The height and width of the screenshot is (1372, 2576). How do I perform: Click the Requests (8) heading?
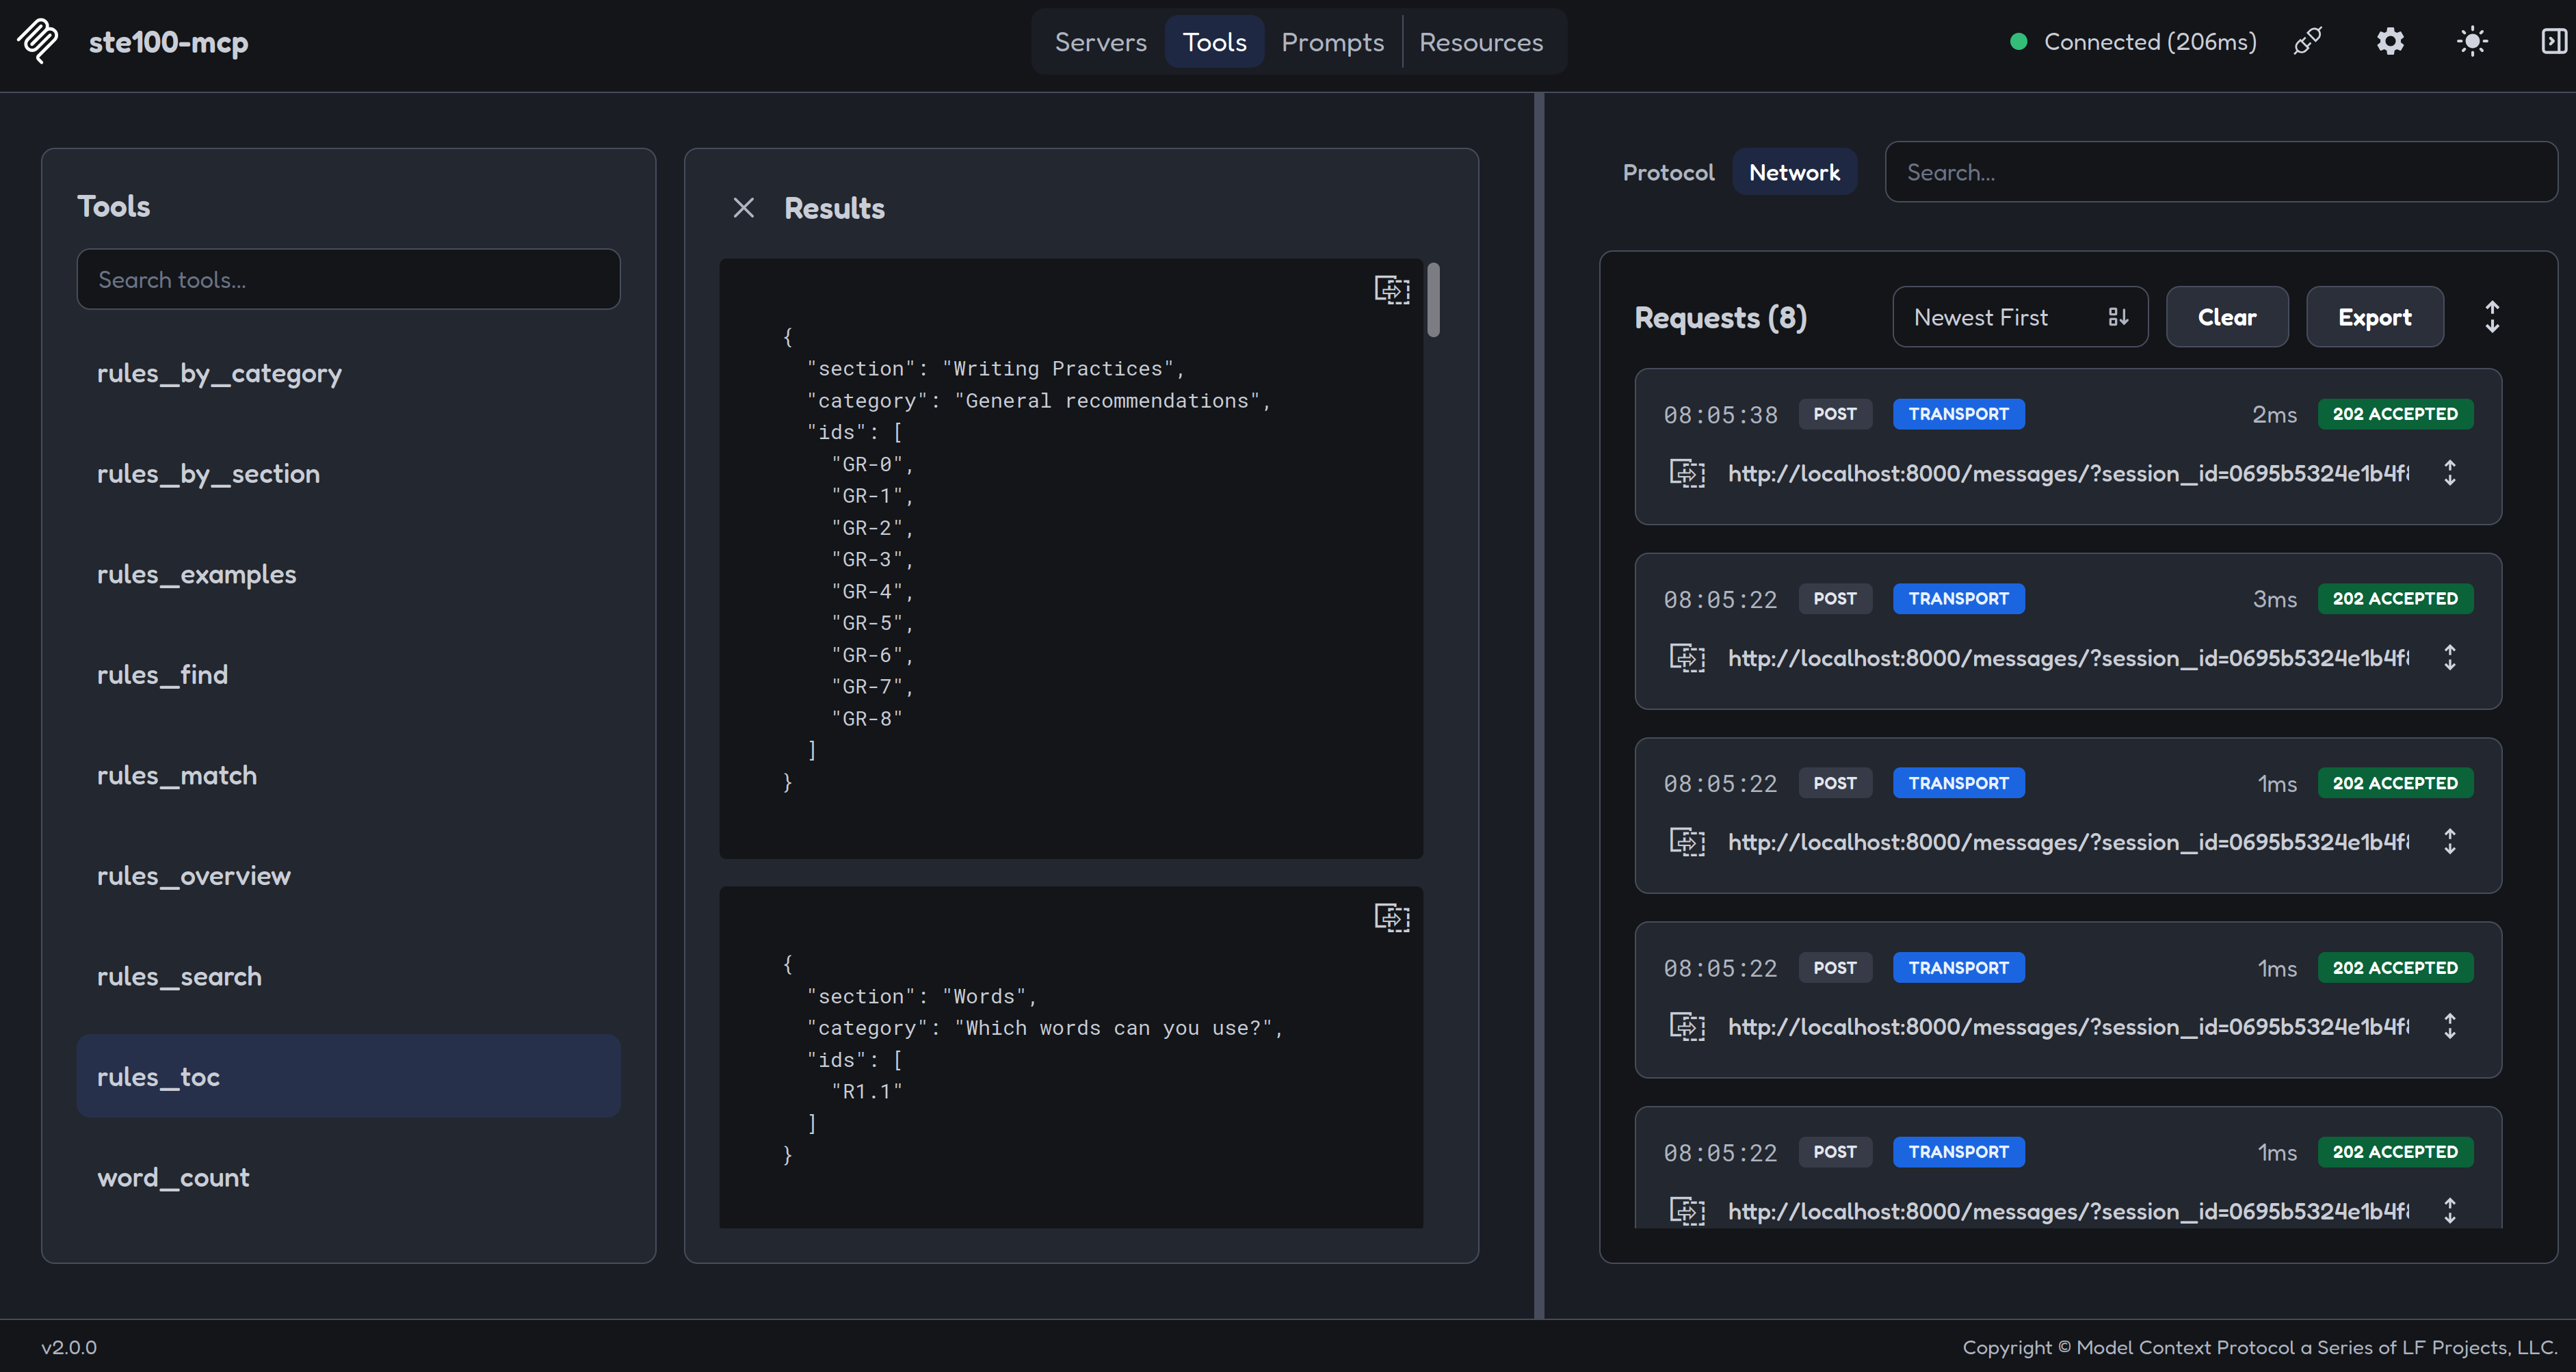(1720, 317)
